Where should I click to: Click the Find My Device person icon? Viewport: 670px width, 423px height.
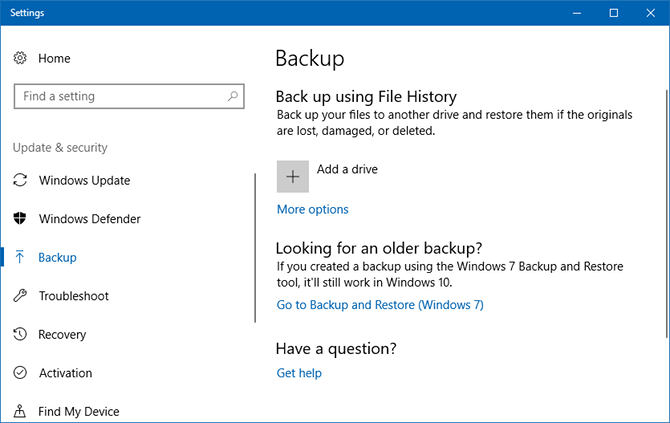(x=20, y=411)
